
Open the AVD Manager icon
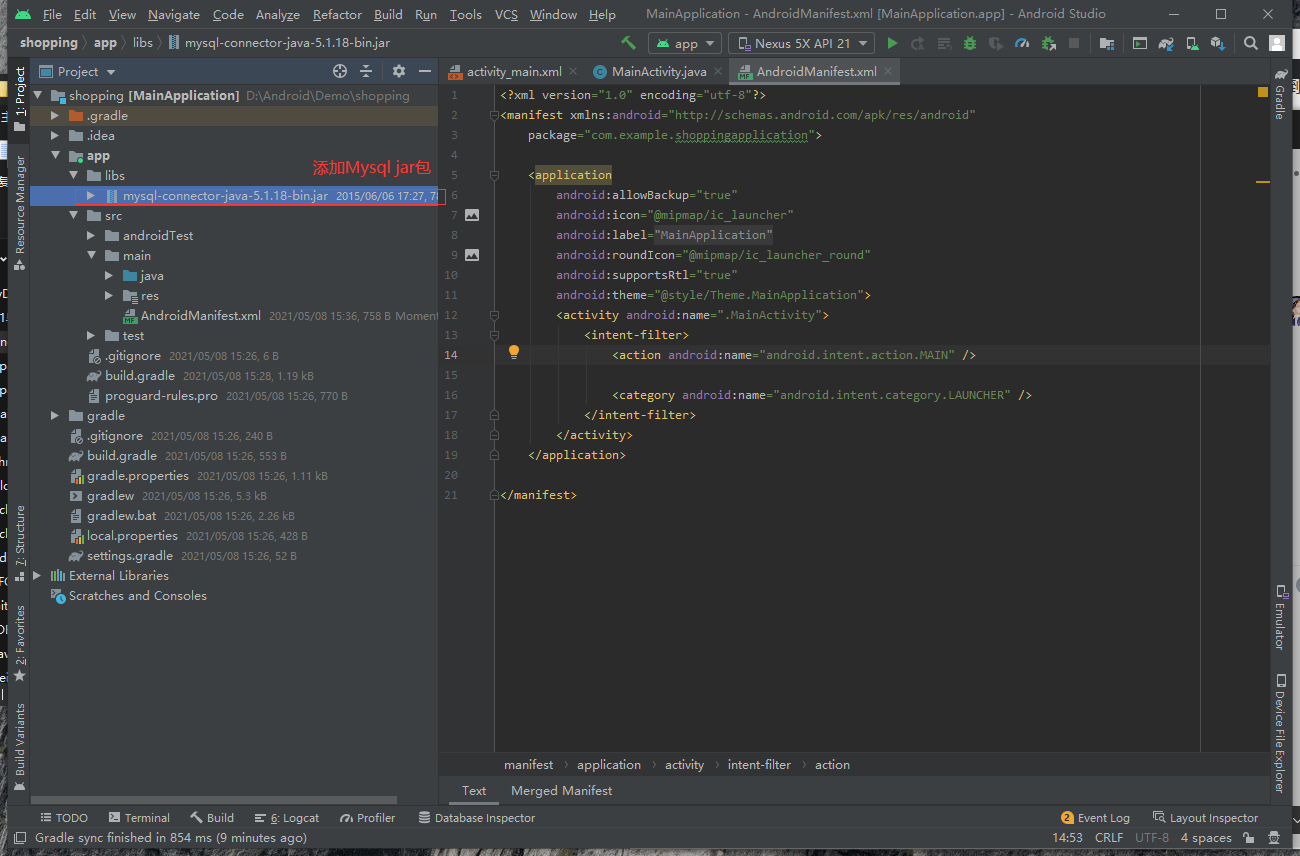[x=1192, y=43]
